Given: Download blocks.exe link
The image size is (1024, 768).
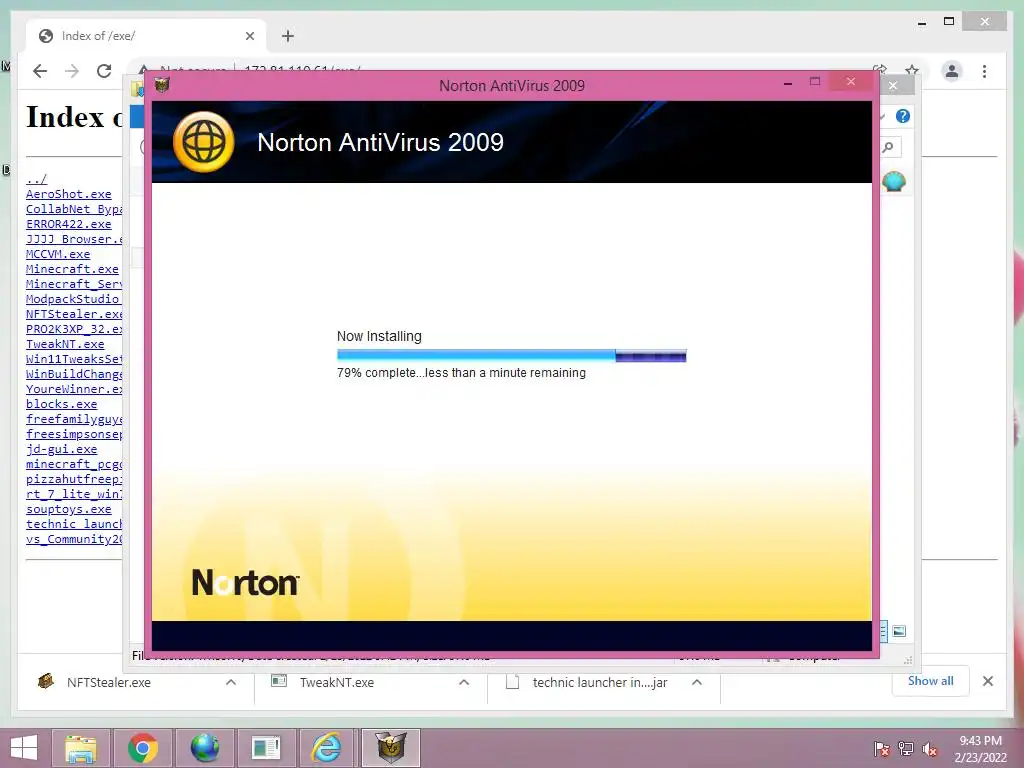Looking at the screenshot, I should pyautogui.click(x=61, y=404).
